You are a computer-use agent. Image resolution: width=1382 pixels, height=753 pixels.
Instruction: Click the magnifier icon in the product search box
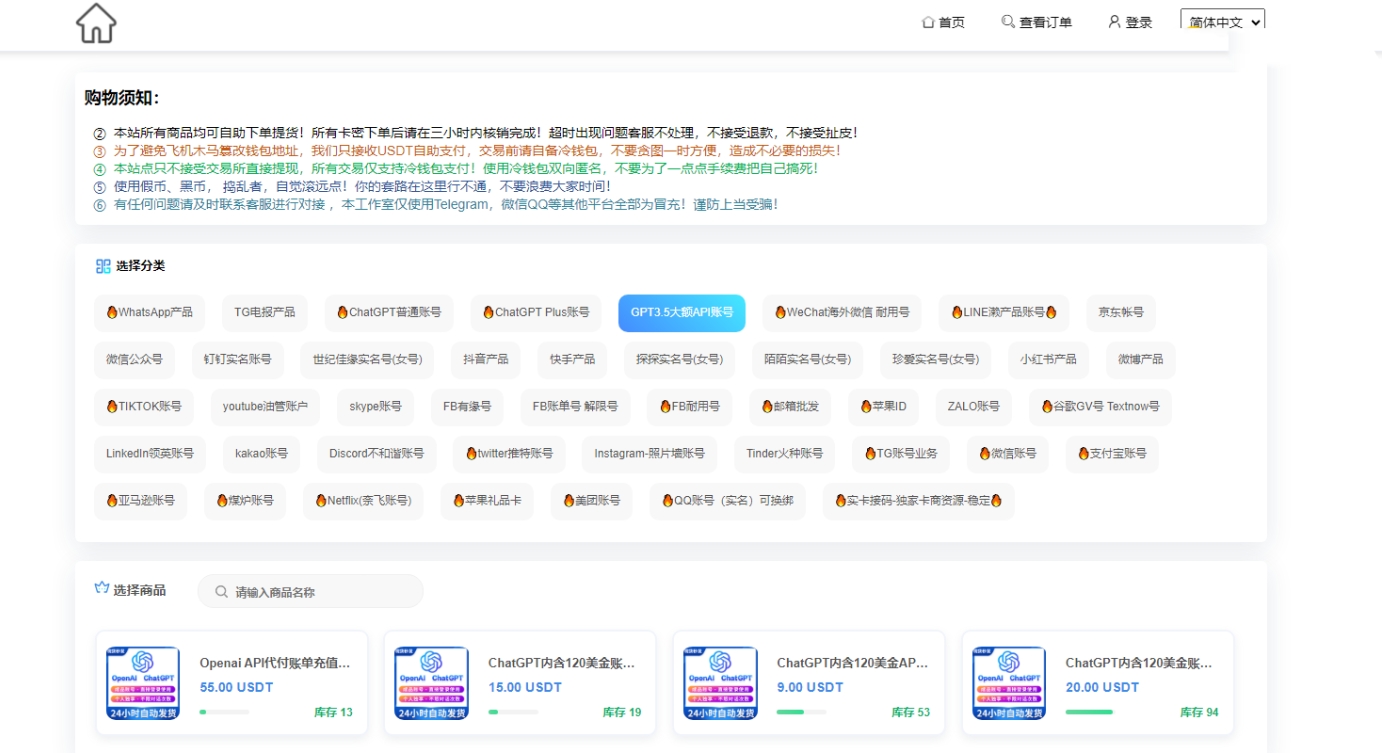221,592
